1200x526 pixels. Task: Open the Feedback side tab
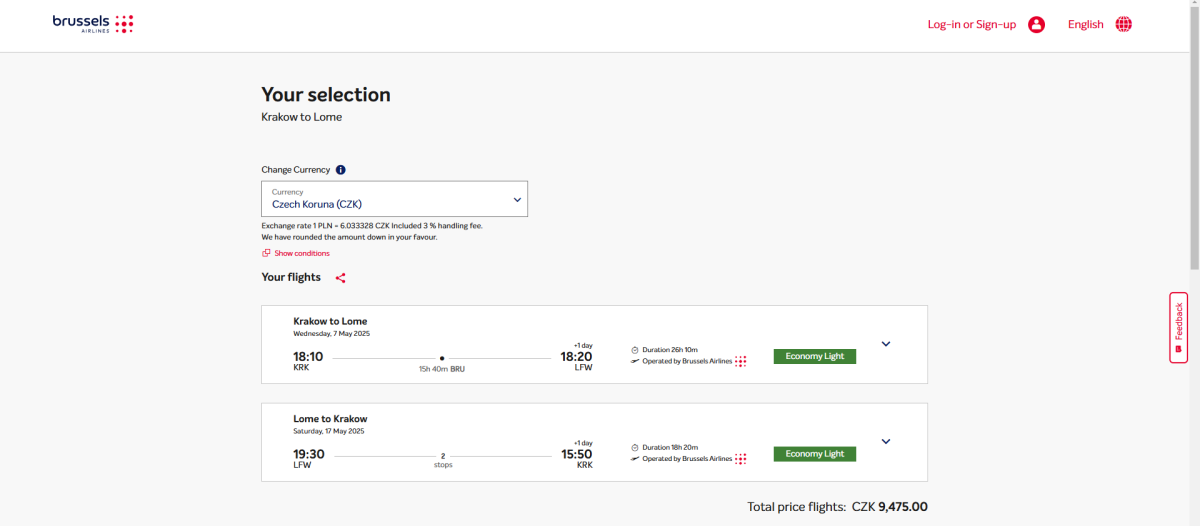tap(1178, 327)
